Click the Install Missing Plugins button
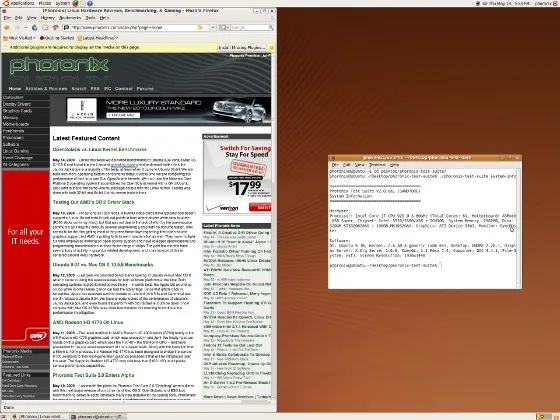Viewport: 560px width, 420px height. click(x=242, y=48)
